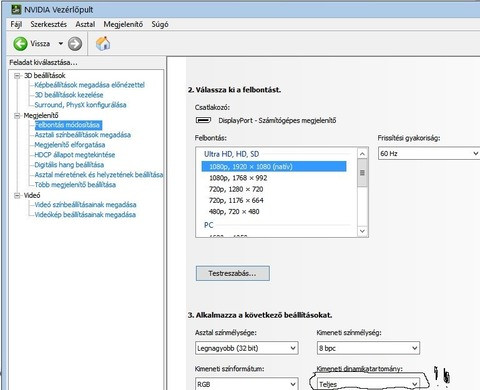This screenshot has height=390, width=480.
Task: Click the NVIDIA logo in title bar
Action: click(16, 9)
